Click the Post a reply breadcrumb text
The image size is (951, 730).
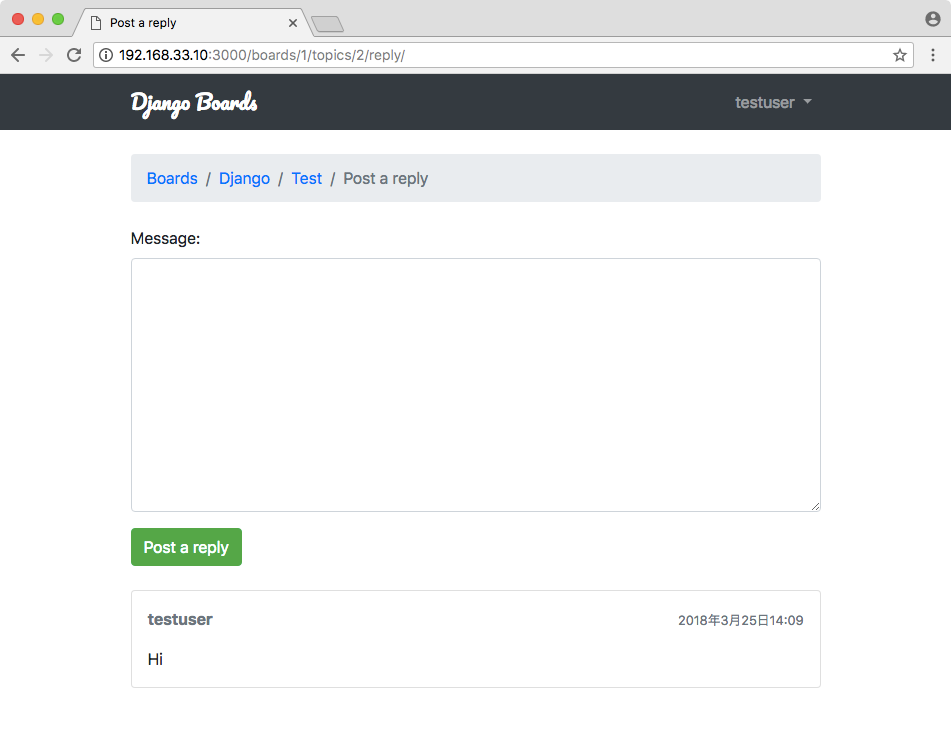[386, 178]
